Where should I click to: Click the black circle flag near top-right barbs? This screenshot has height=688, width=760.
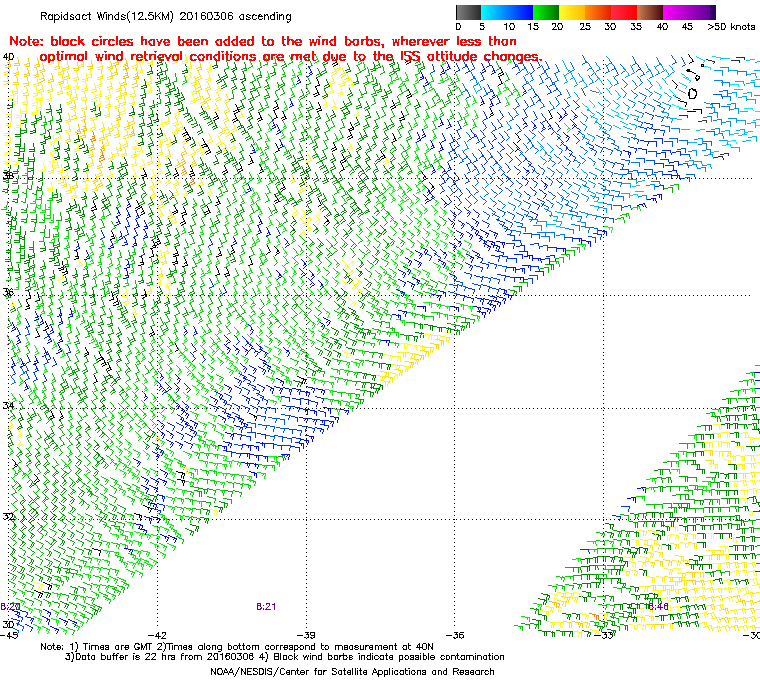693,94
